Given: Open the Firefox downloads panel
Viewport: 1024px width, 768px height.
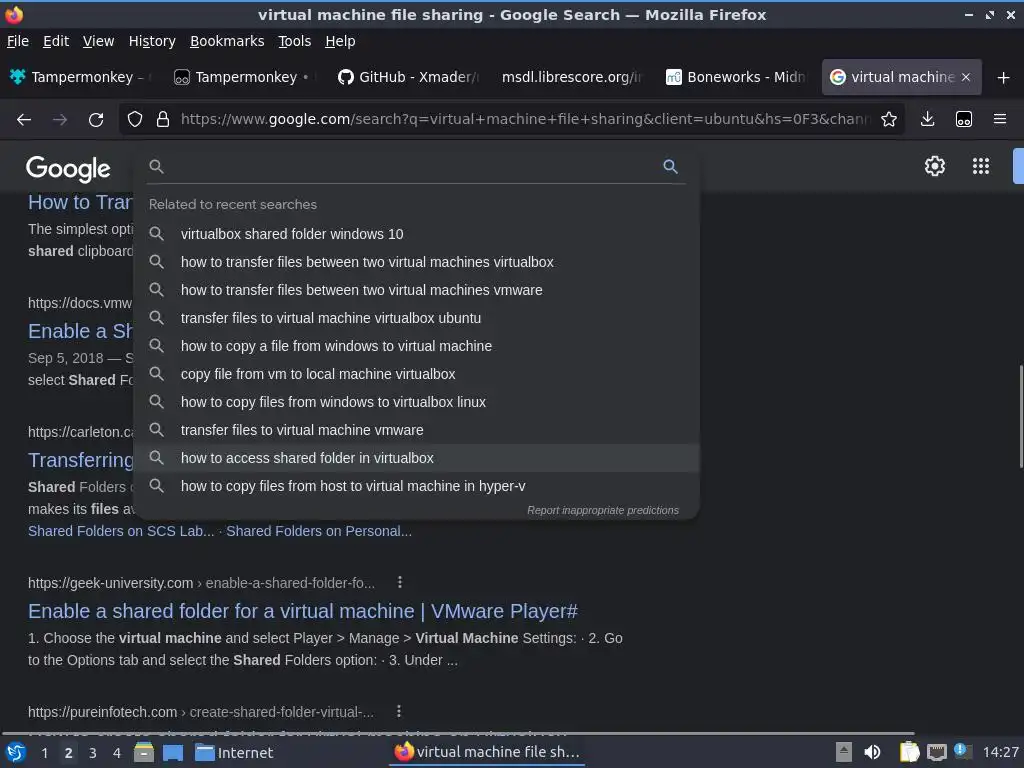Looking at the screenshot, I should tap(927, 120).
